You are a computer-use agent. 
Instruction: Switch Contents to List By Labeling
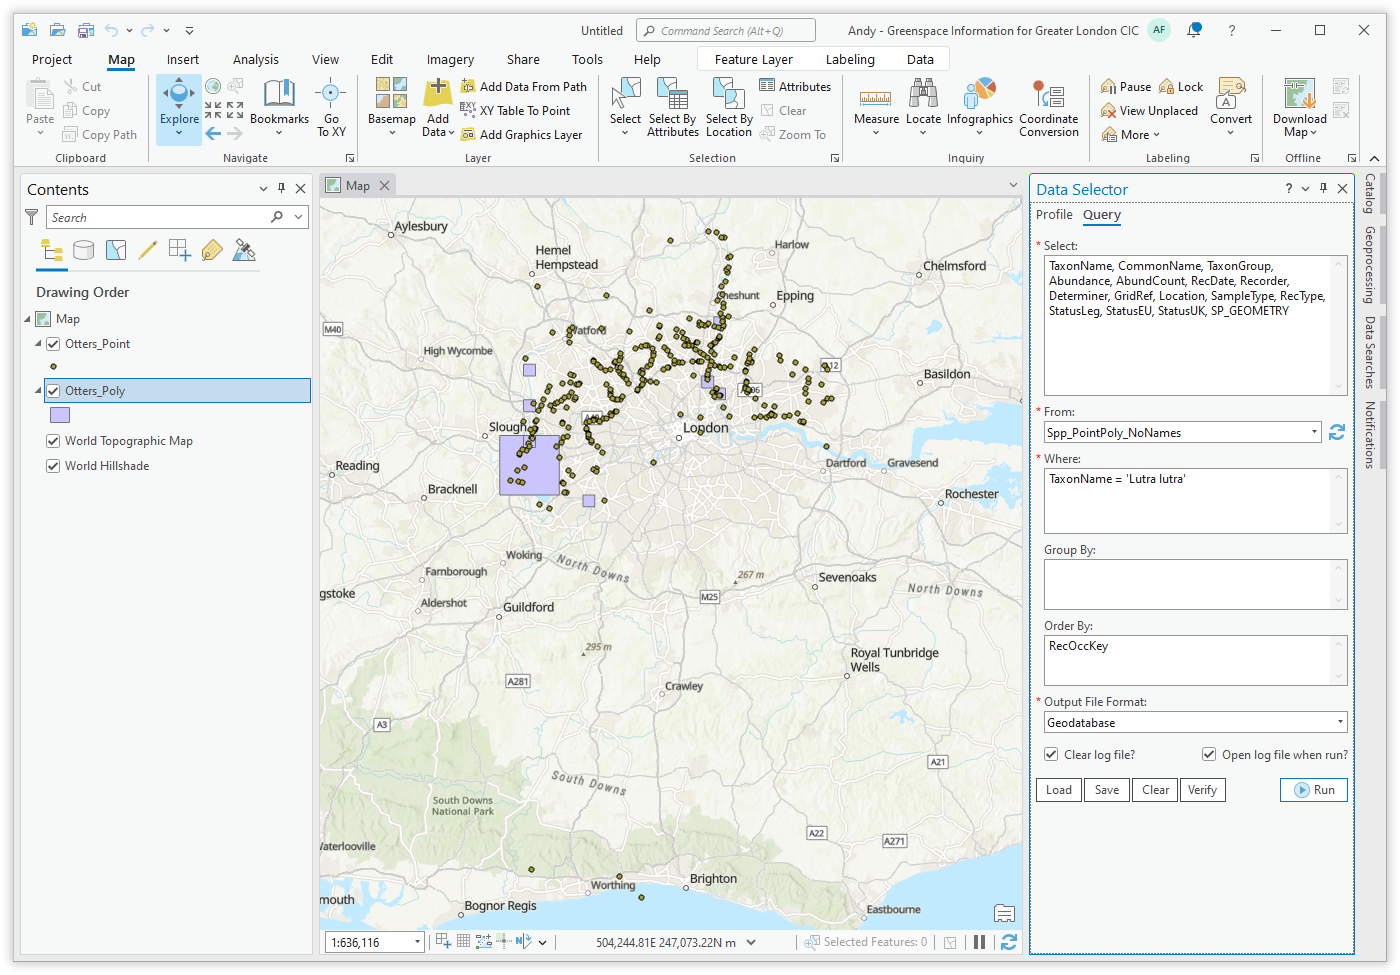pos(212,250)
